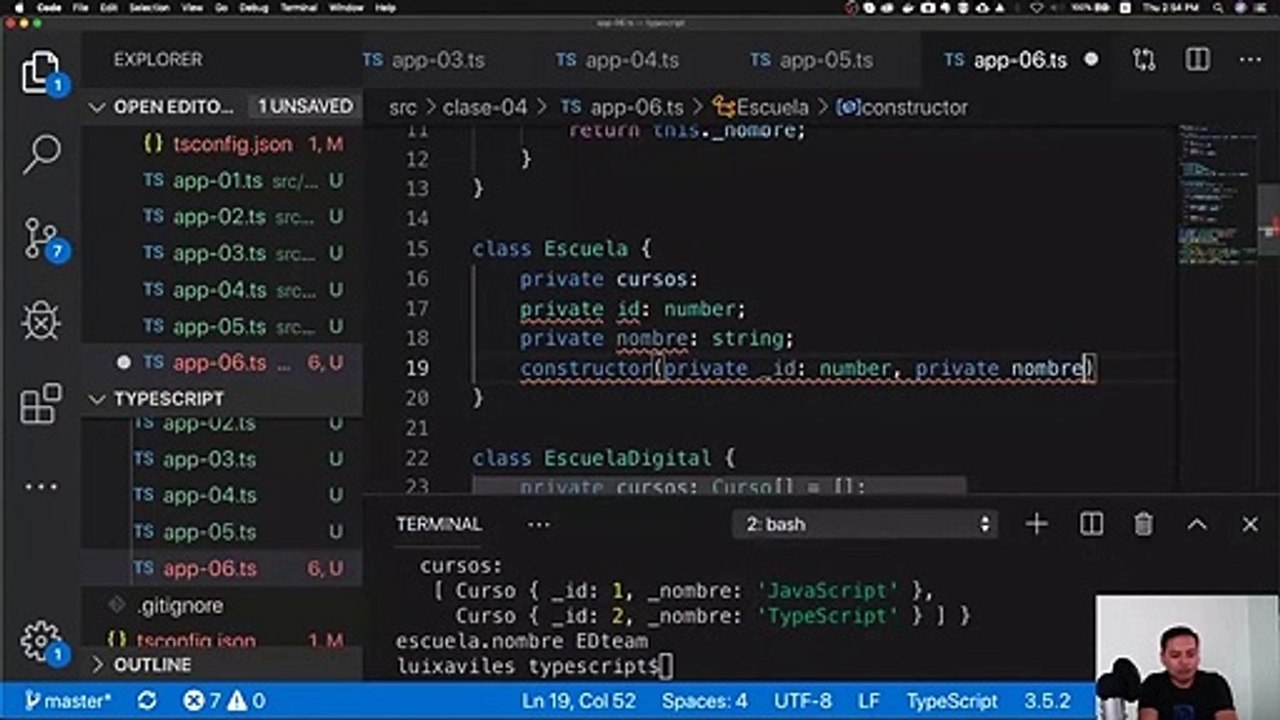
Task: Open the Debug view with bug icon
Action: (x=40, y=321)
